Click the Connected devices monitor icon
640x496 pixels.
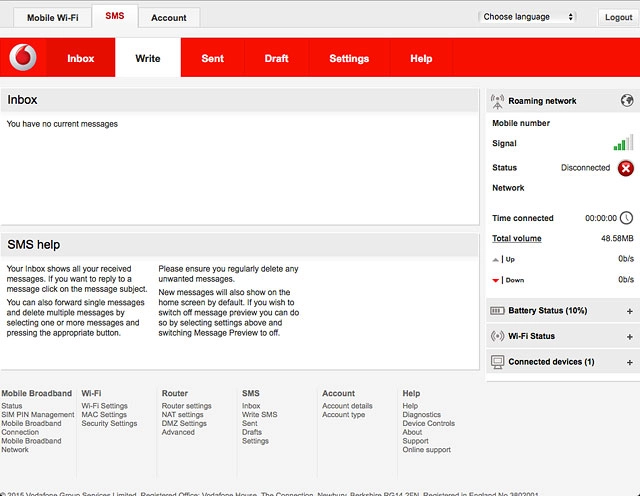(x=498, y=361)
